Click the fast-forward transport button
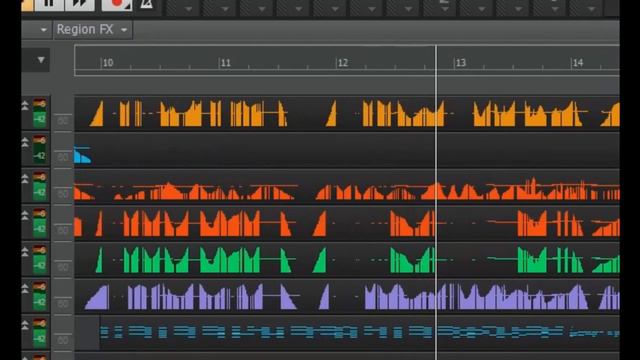The width and height of the screenshot is (640, 360). pos(80,4)
